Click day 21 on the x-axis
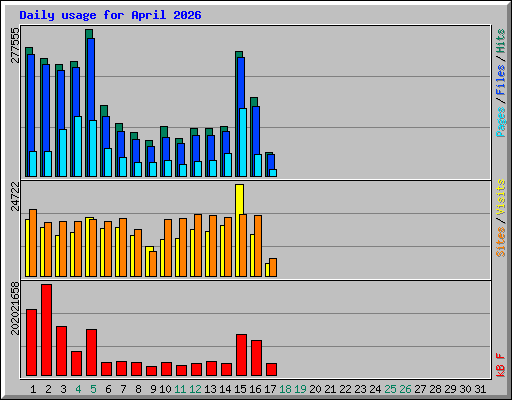 point(330,389)
